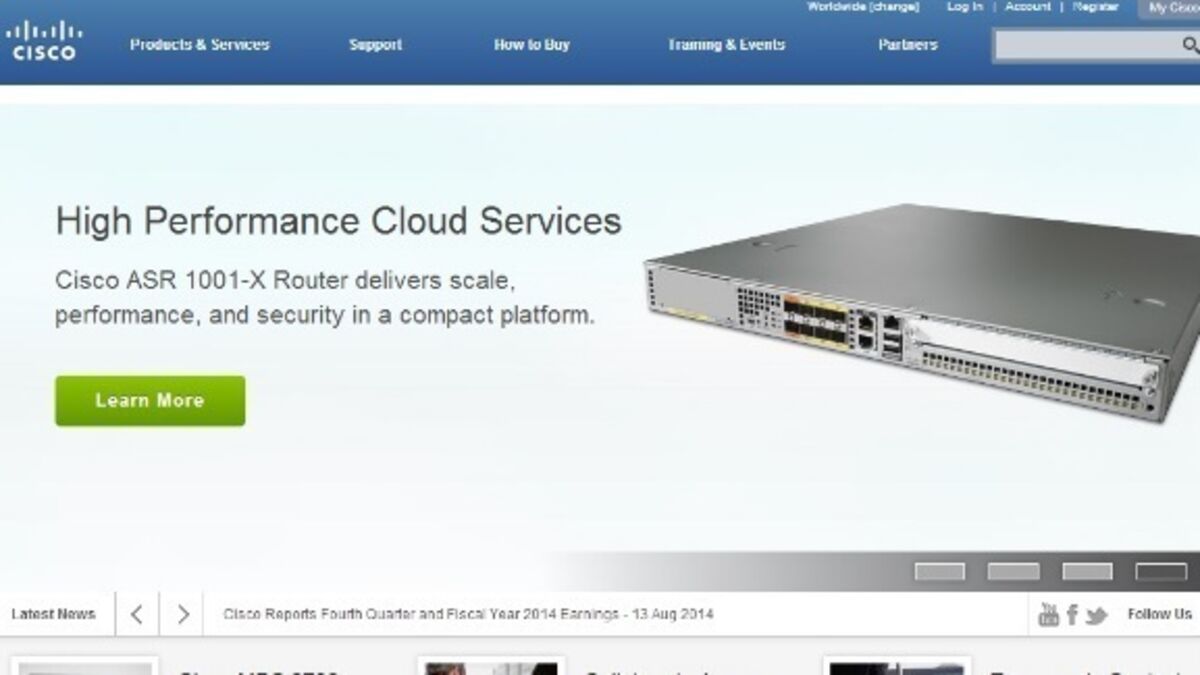The height and width of the screenshot is (675, 1200).
Task: Go to previous Latest News item
Action: (x=137, y=614)
